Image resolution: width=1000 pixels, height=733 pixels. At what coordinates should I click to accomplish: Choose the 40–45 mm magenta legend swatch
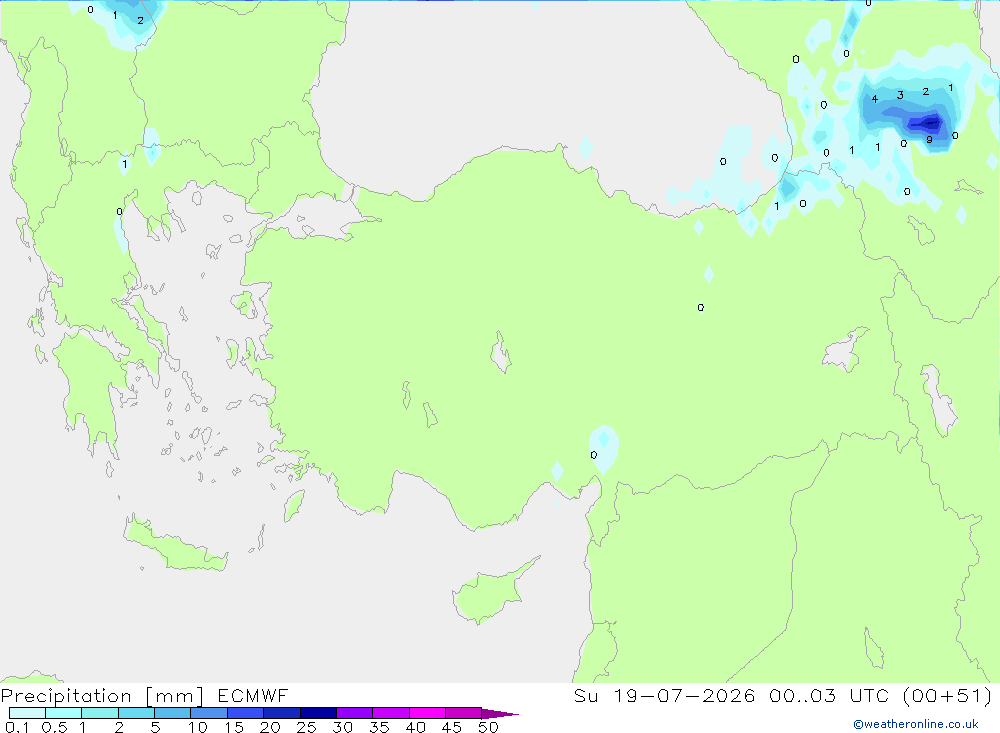tap(427, 713)
